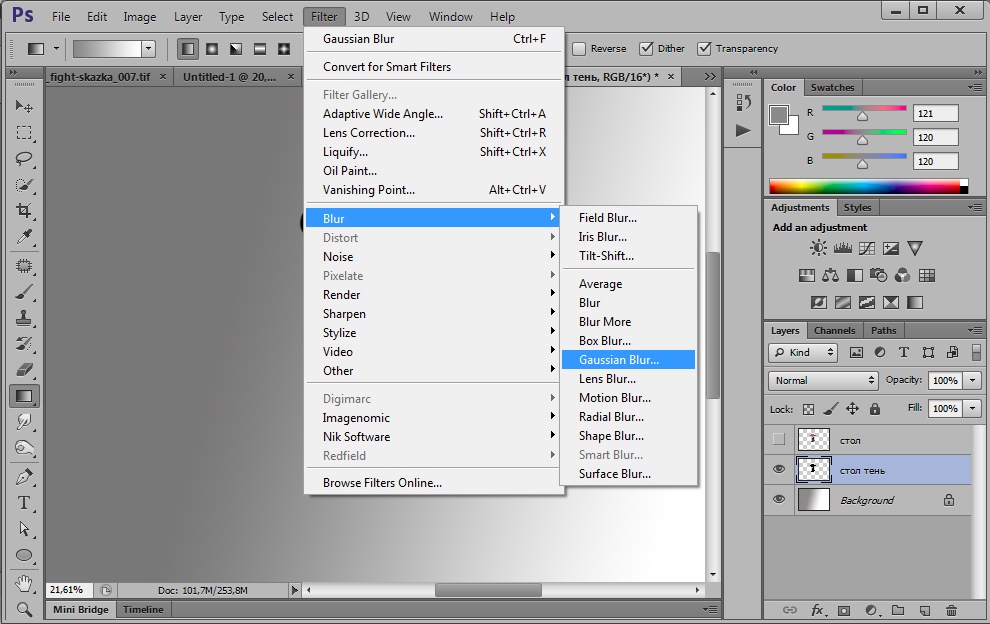This screenshot has height=624, width=990.
Task: Select the Eraser tool
Action: point(24,370)
